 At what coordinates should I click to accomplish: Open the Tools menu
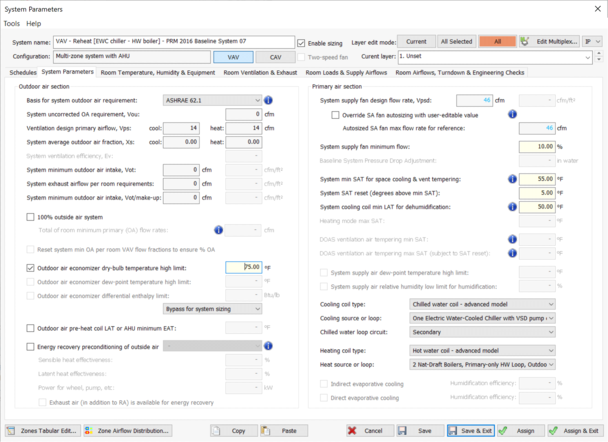tap(13, 23)
